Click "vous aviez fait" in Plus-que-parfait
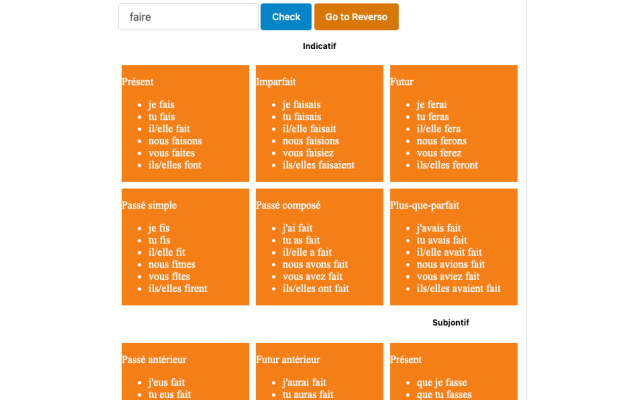The height and width of the screenshot is (400, 640). [448, 277]
